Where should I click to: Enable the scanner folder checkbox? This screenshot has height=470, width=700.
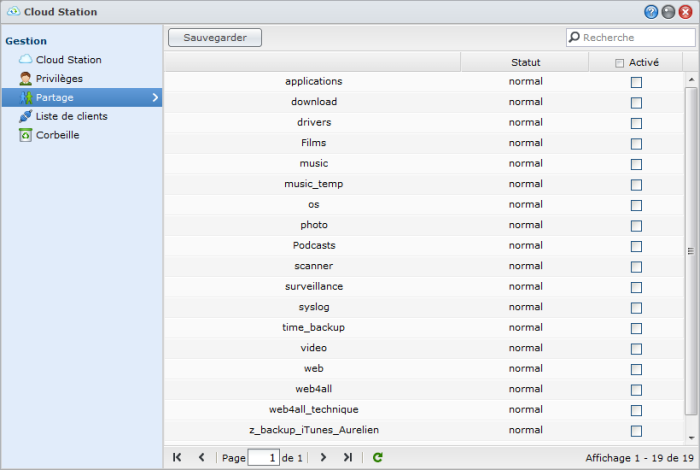[x=636, y=267]
